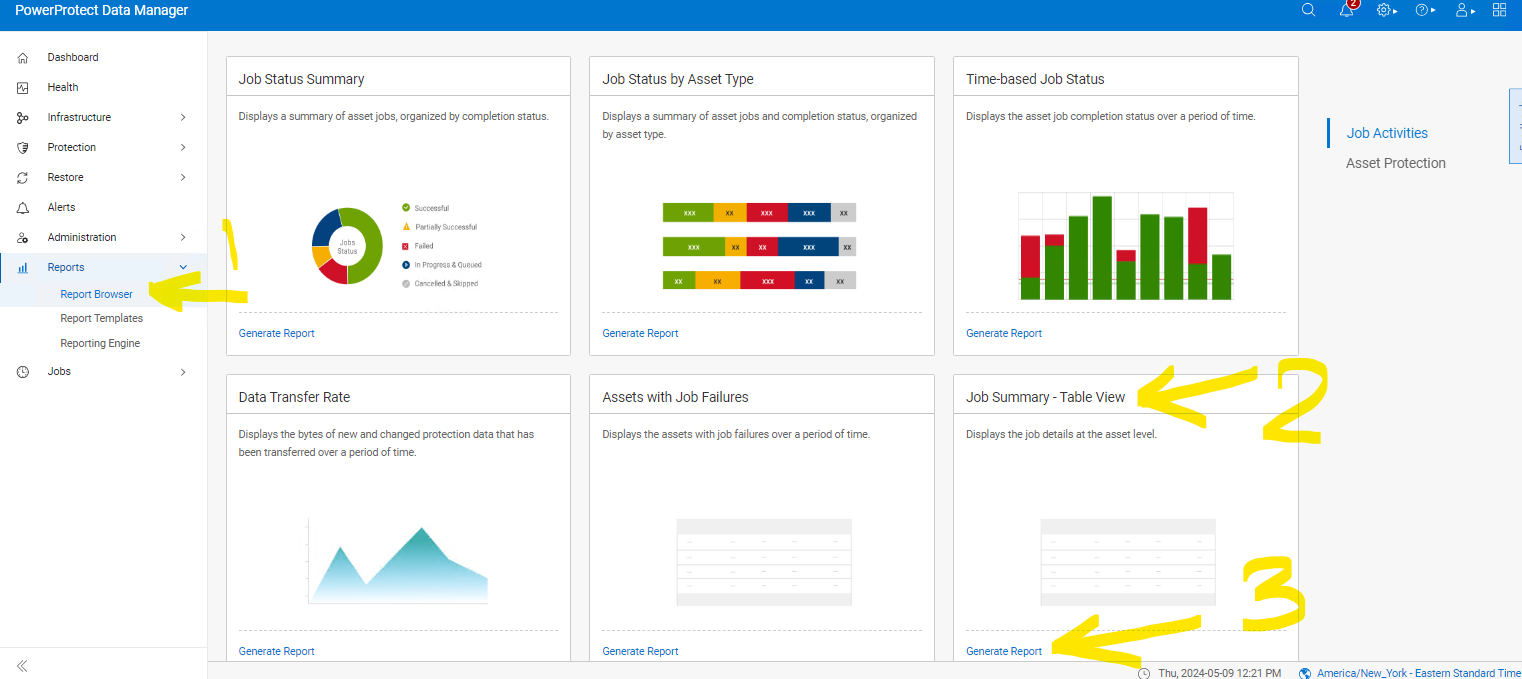Viewport: 1522px width, 679px height.
Task: Generate report for Time-based Job Status
Action: coord(1004,333)
